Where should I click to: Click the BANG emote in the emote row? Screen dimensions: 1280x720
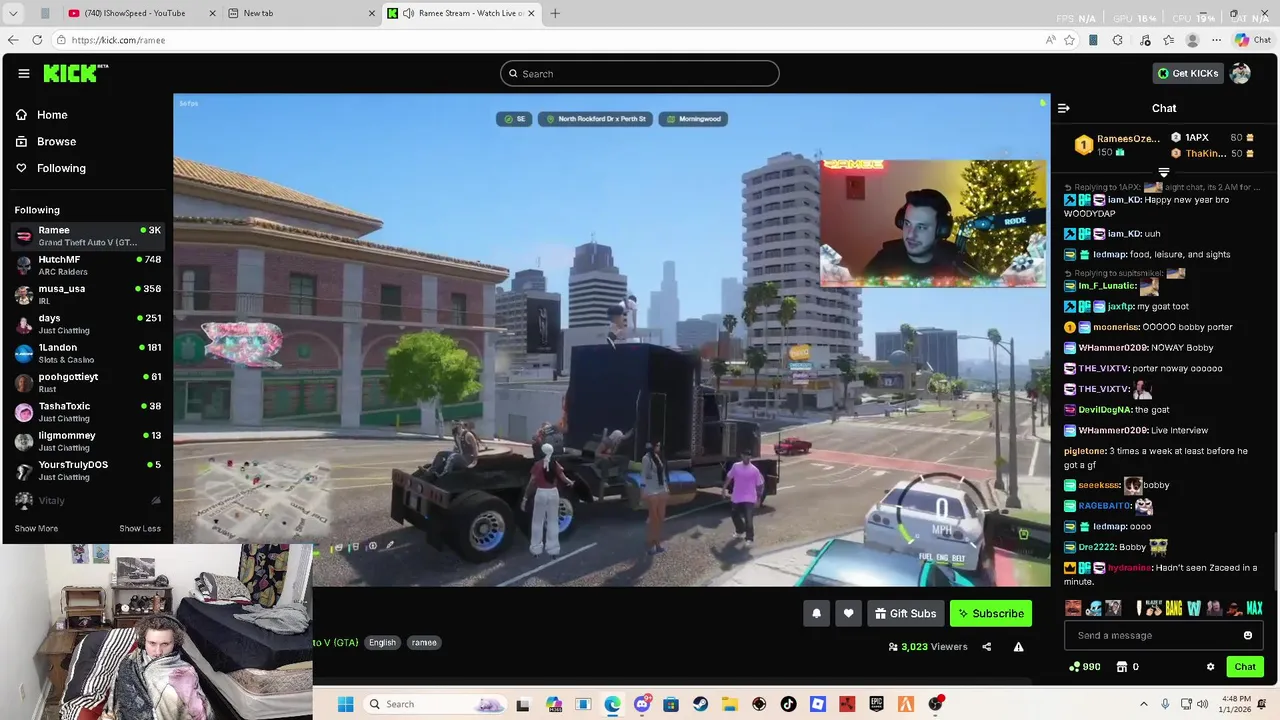(1174, 608)
